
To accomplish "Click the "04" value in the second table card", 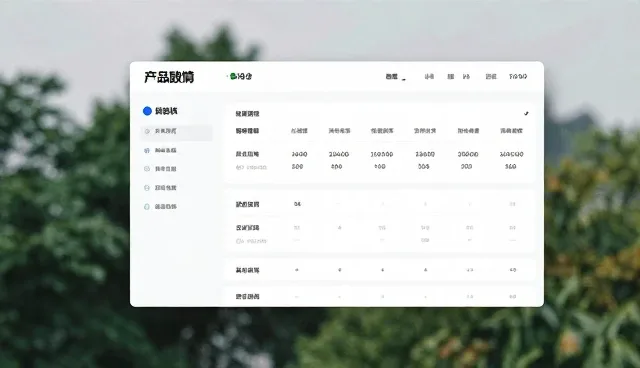I will pos(297,204).
